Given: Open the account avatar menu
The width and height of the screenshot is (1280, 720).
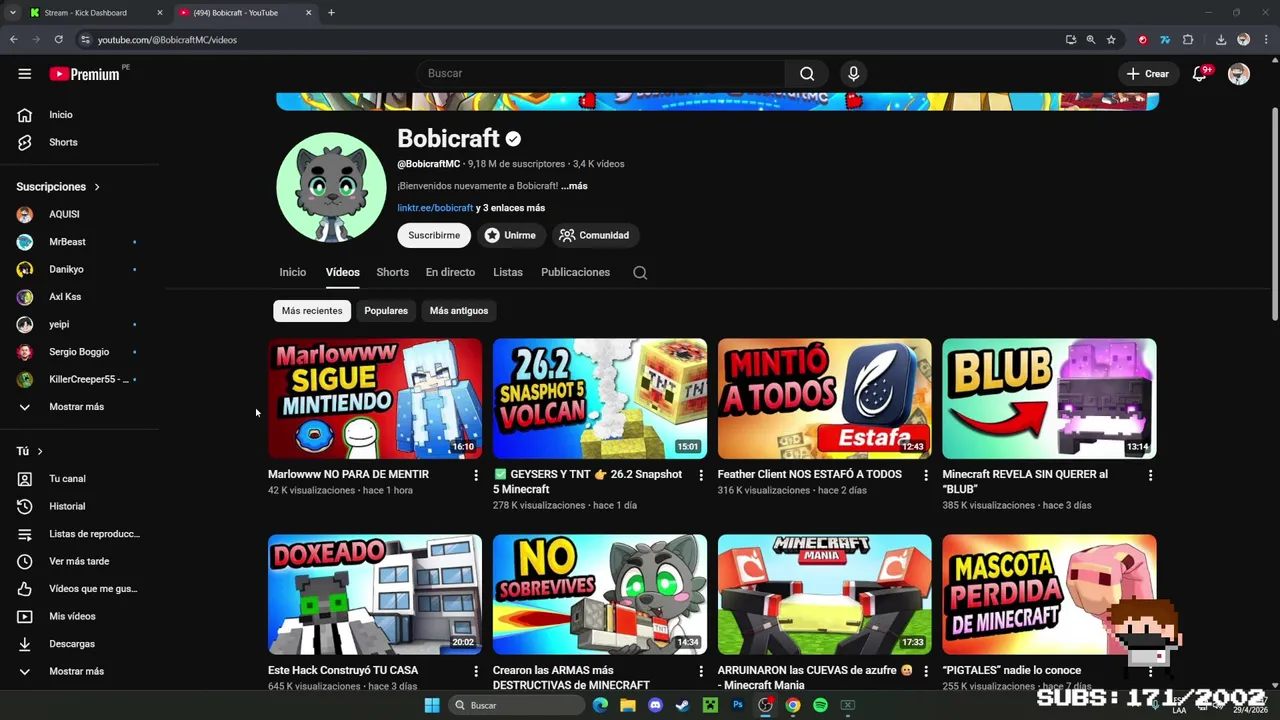Looking at the screenshot, I should [x=1238, y=73].
